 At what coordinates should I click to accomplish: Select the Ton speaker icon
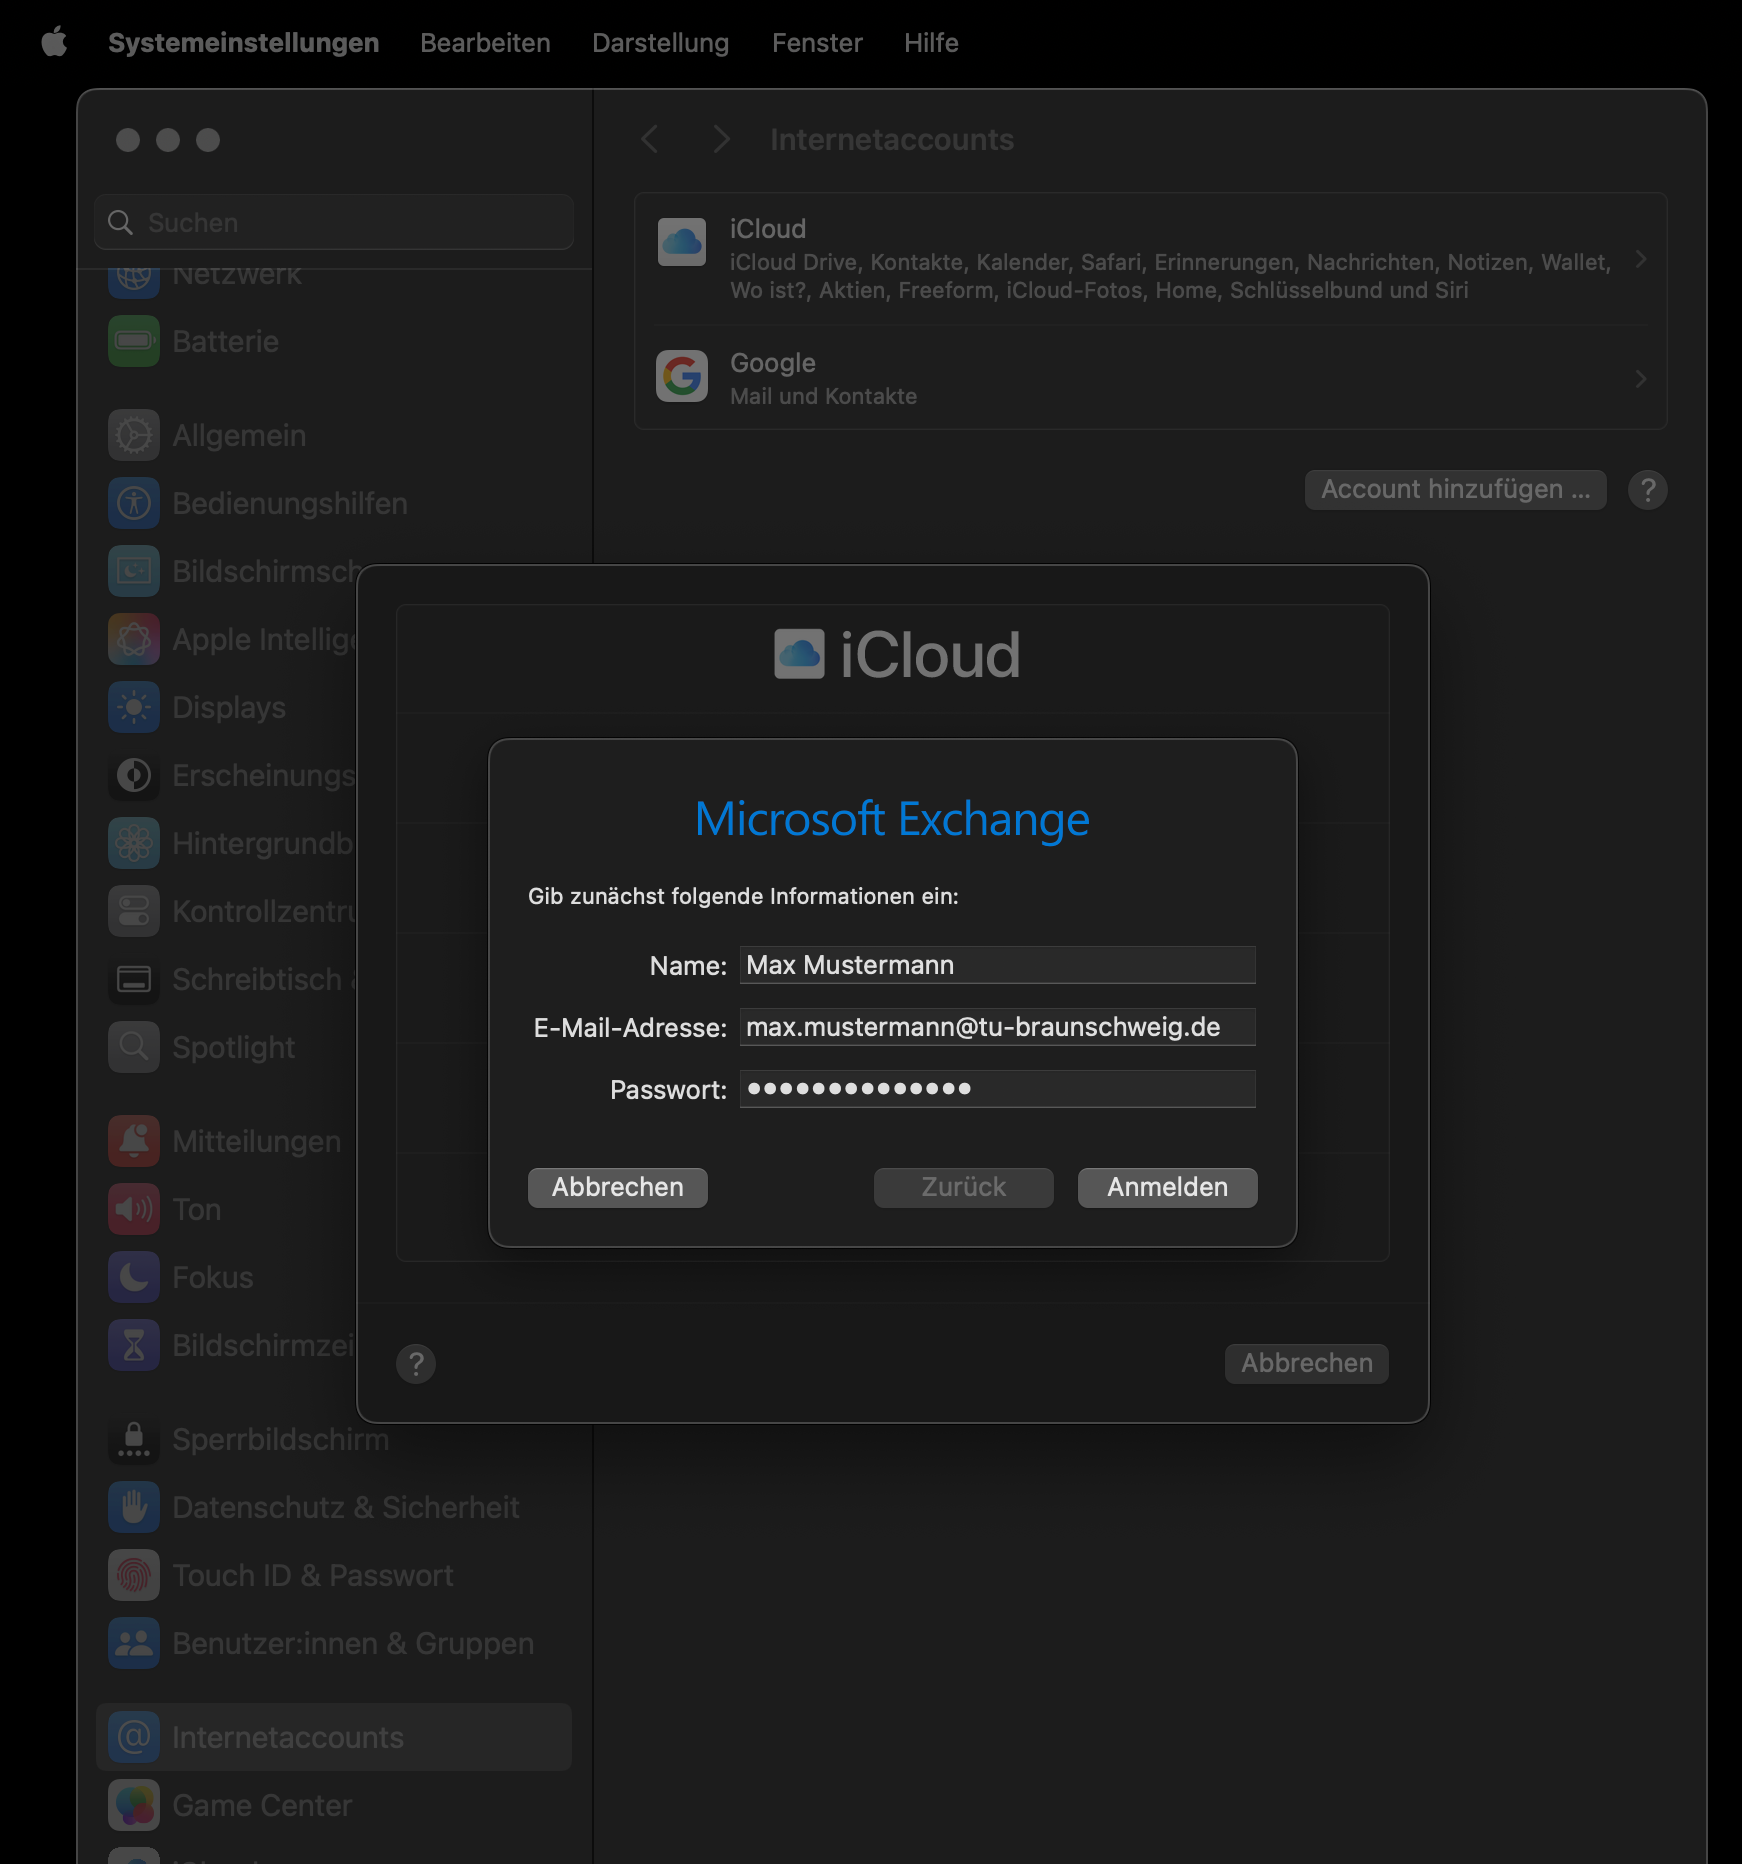134,1209
